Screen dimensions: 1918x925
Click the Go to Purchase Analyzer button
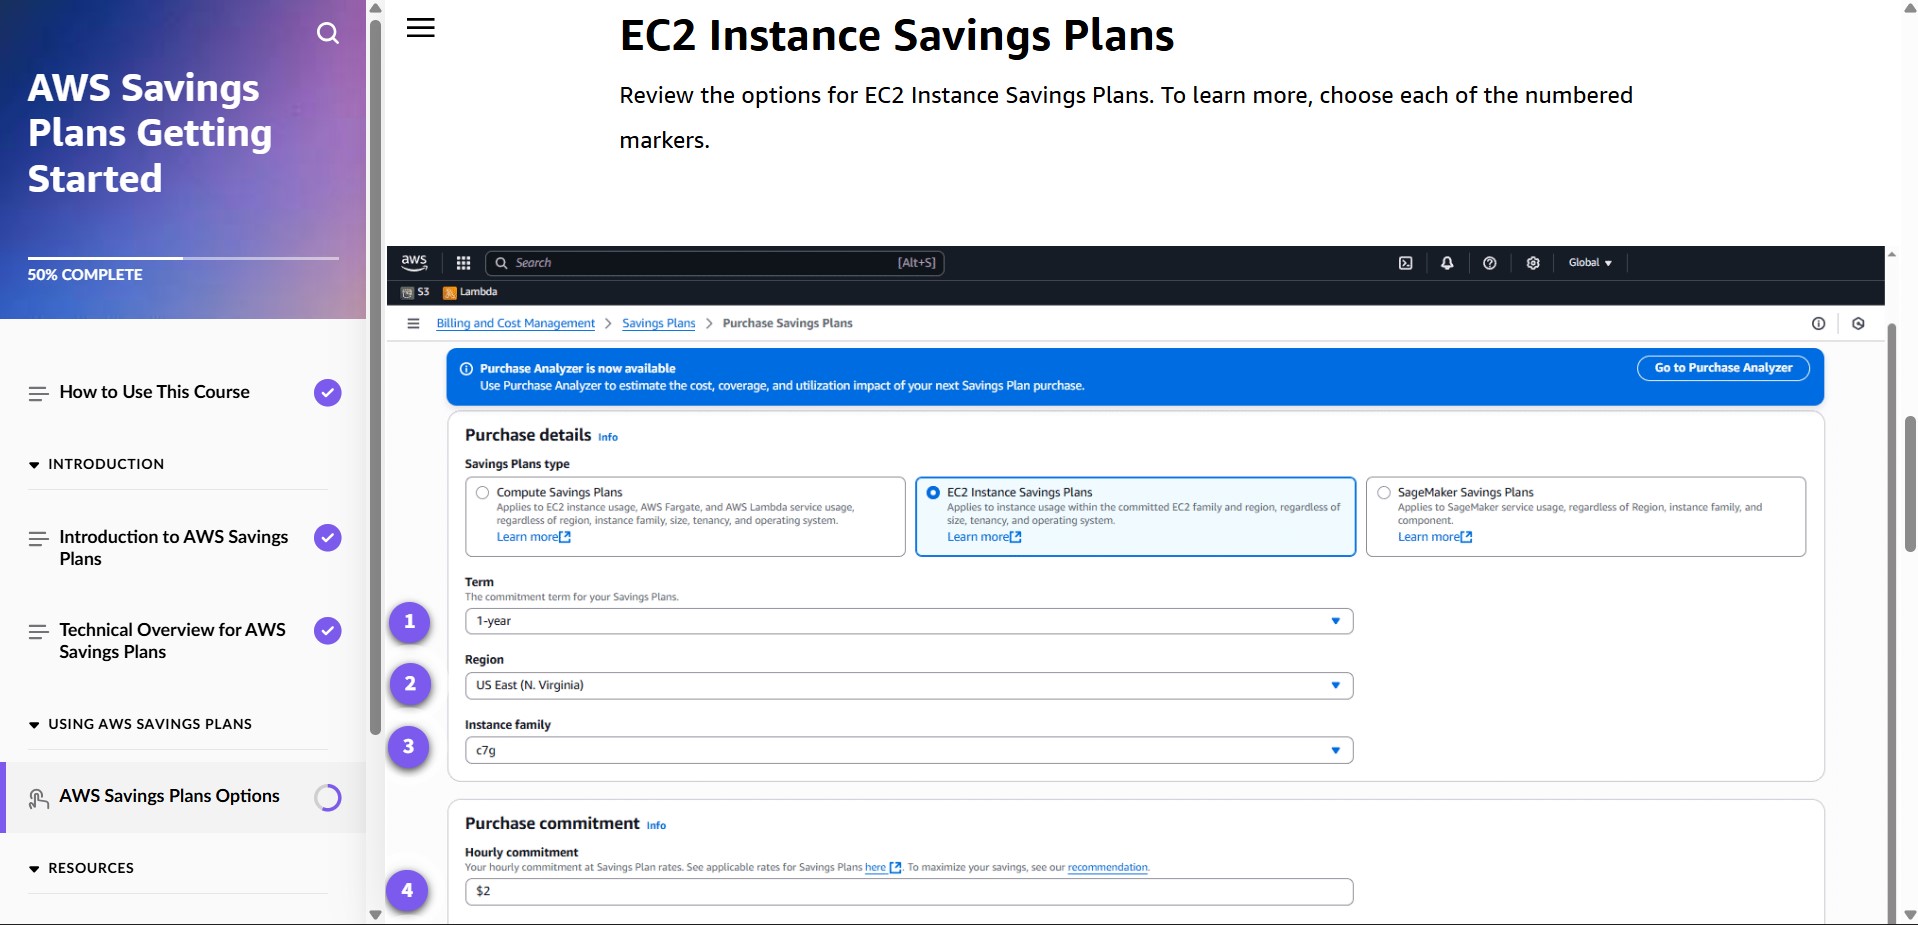(x=1722, y=368)
